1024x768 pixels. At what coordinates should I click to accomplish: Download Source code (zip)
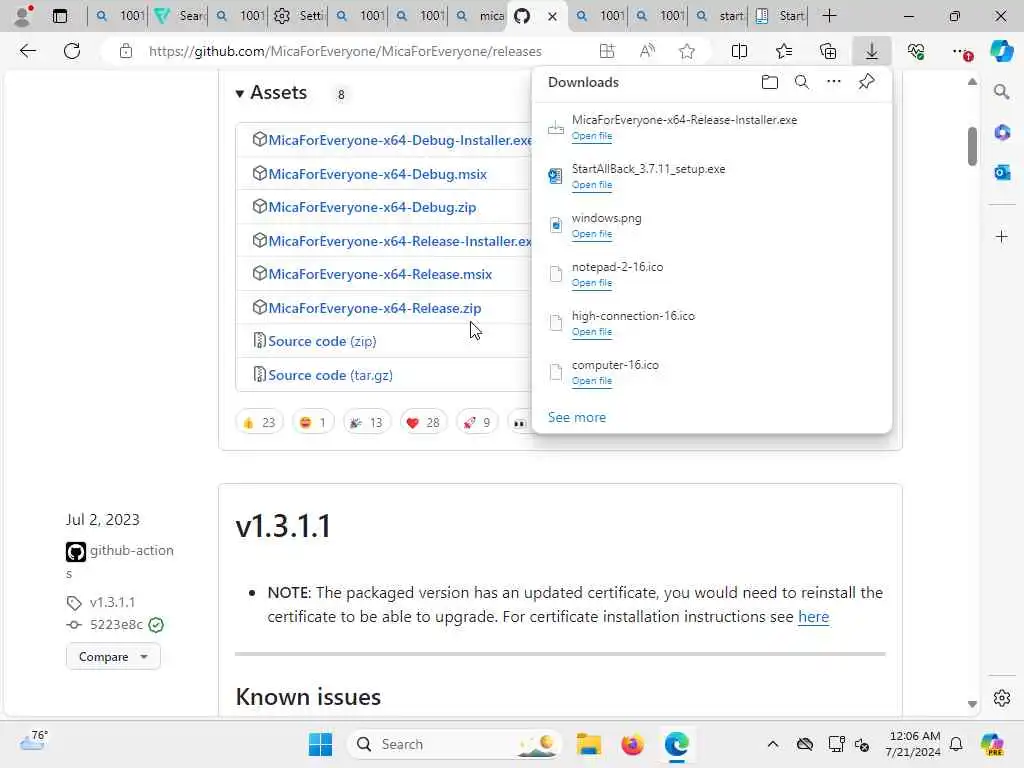coord(322,341)
